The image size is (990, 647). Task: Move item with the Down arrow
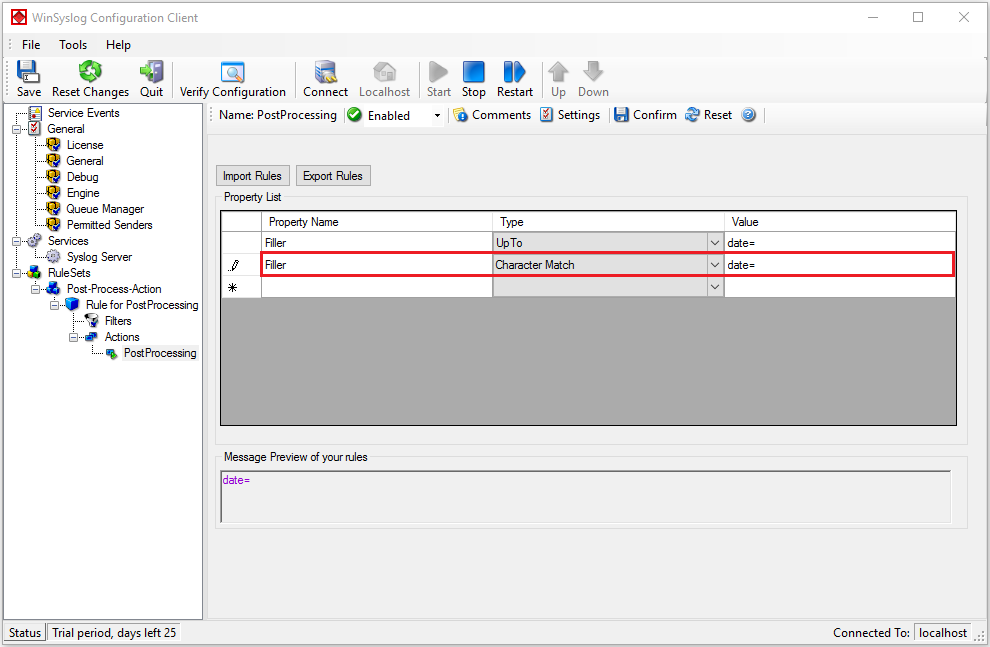click(593, 72)
